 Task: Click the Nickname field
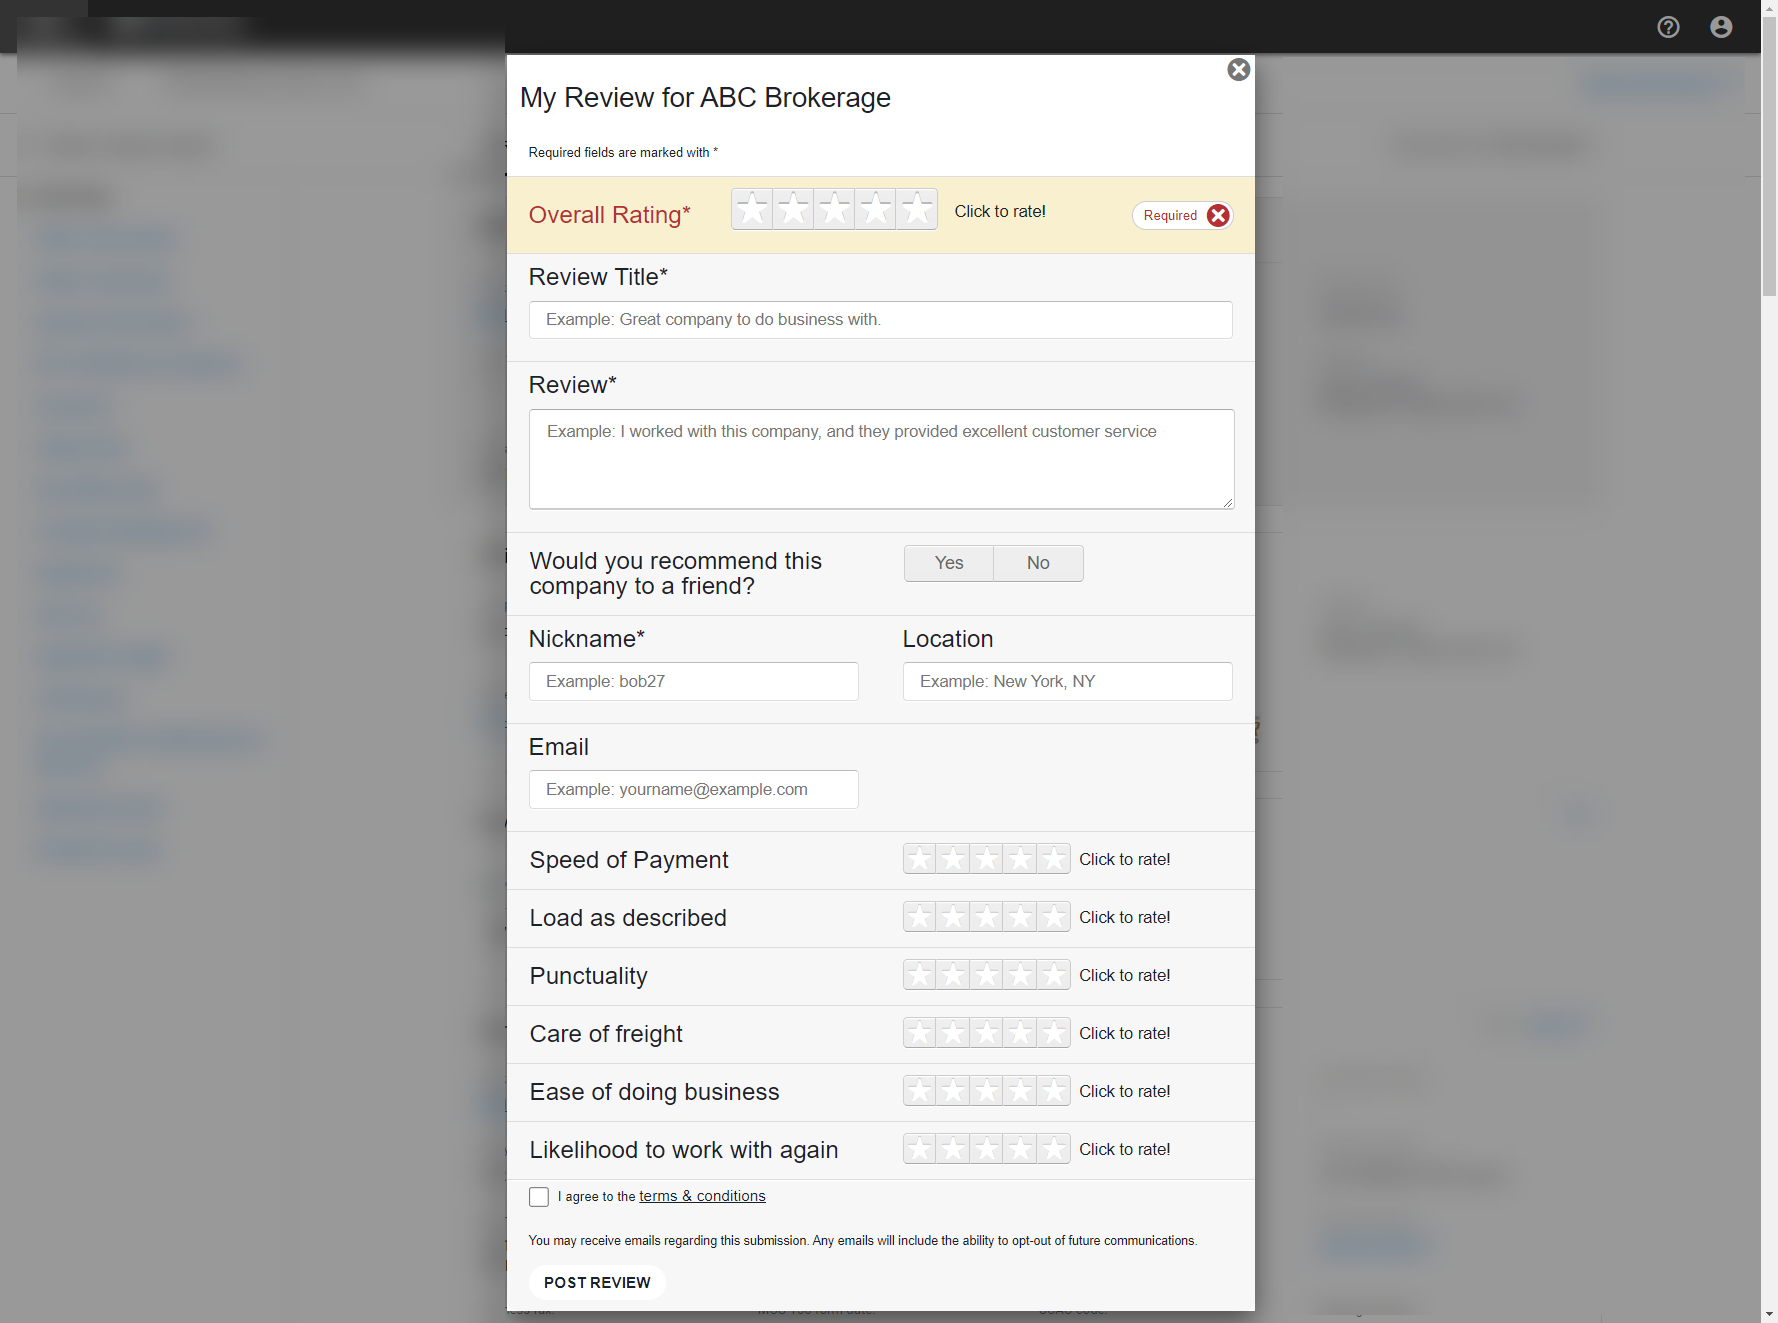693,681
